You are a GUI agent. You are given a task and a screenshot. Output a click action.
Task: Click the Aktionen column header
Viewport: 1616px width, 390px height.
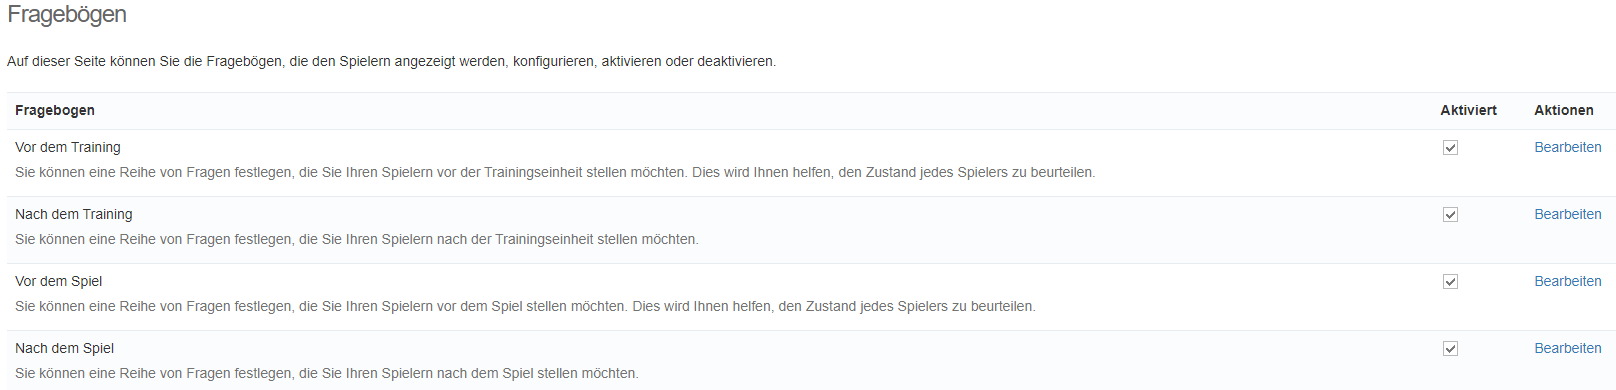(1564, 110)
